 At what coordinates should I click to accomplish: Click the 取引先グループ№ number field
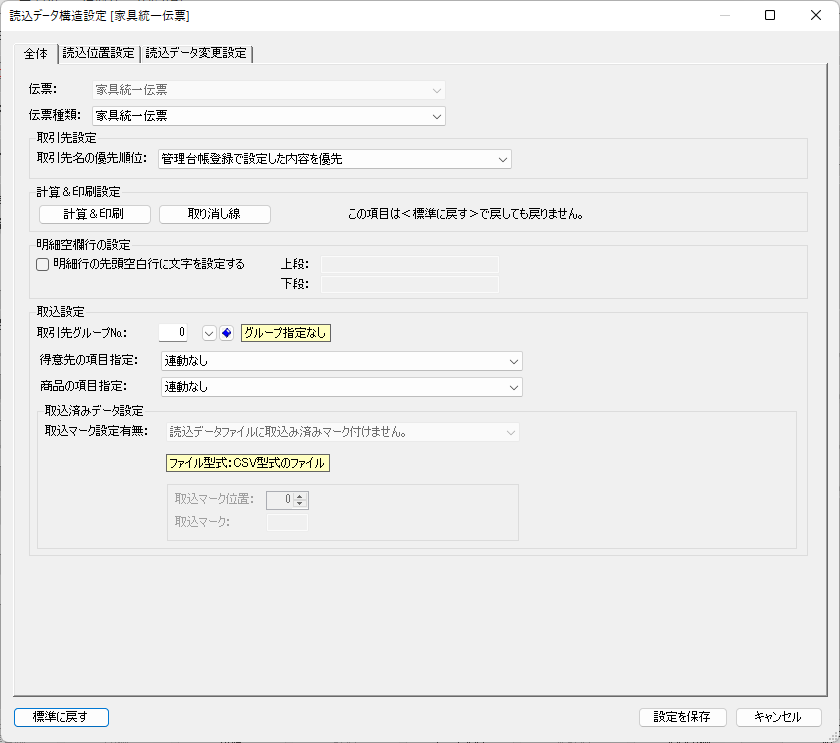tap(173, 333)
